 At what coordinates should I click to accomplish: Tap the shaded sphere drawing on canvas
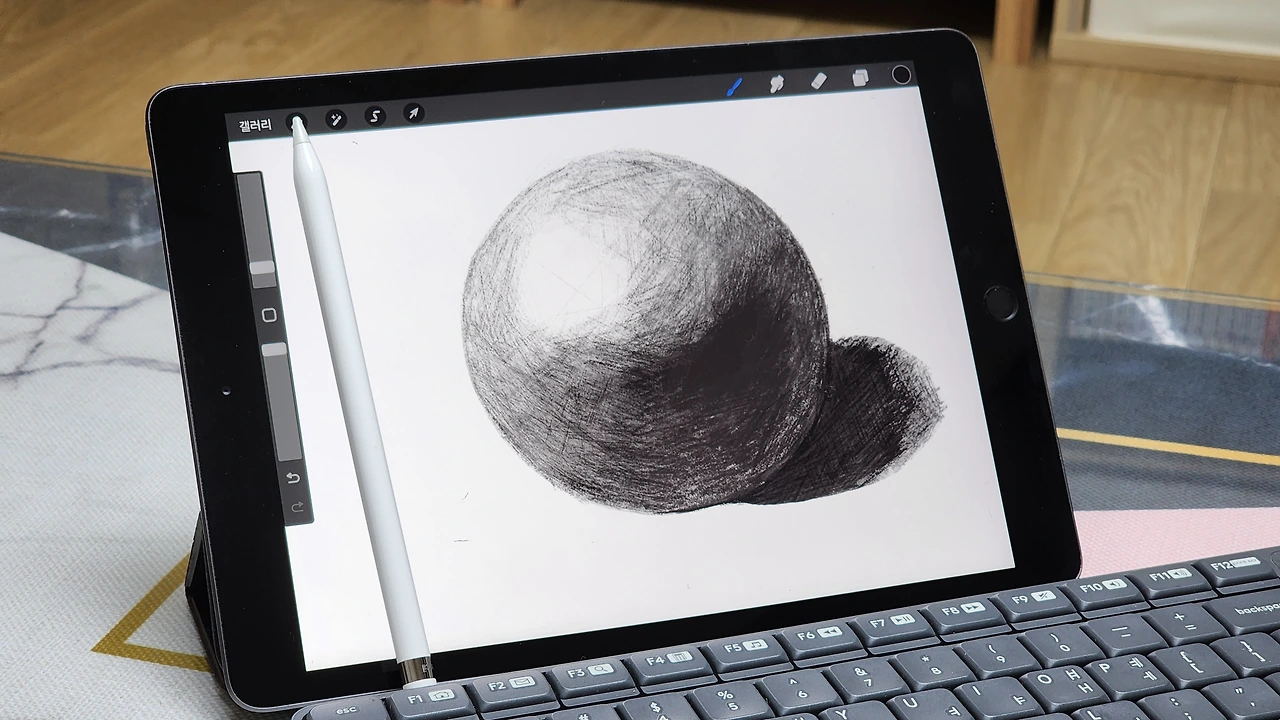pos(645,332)
